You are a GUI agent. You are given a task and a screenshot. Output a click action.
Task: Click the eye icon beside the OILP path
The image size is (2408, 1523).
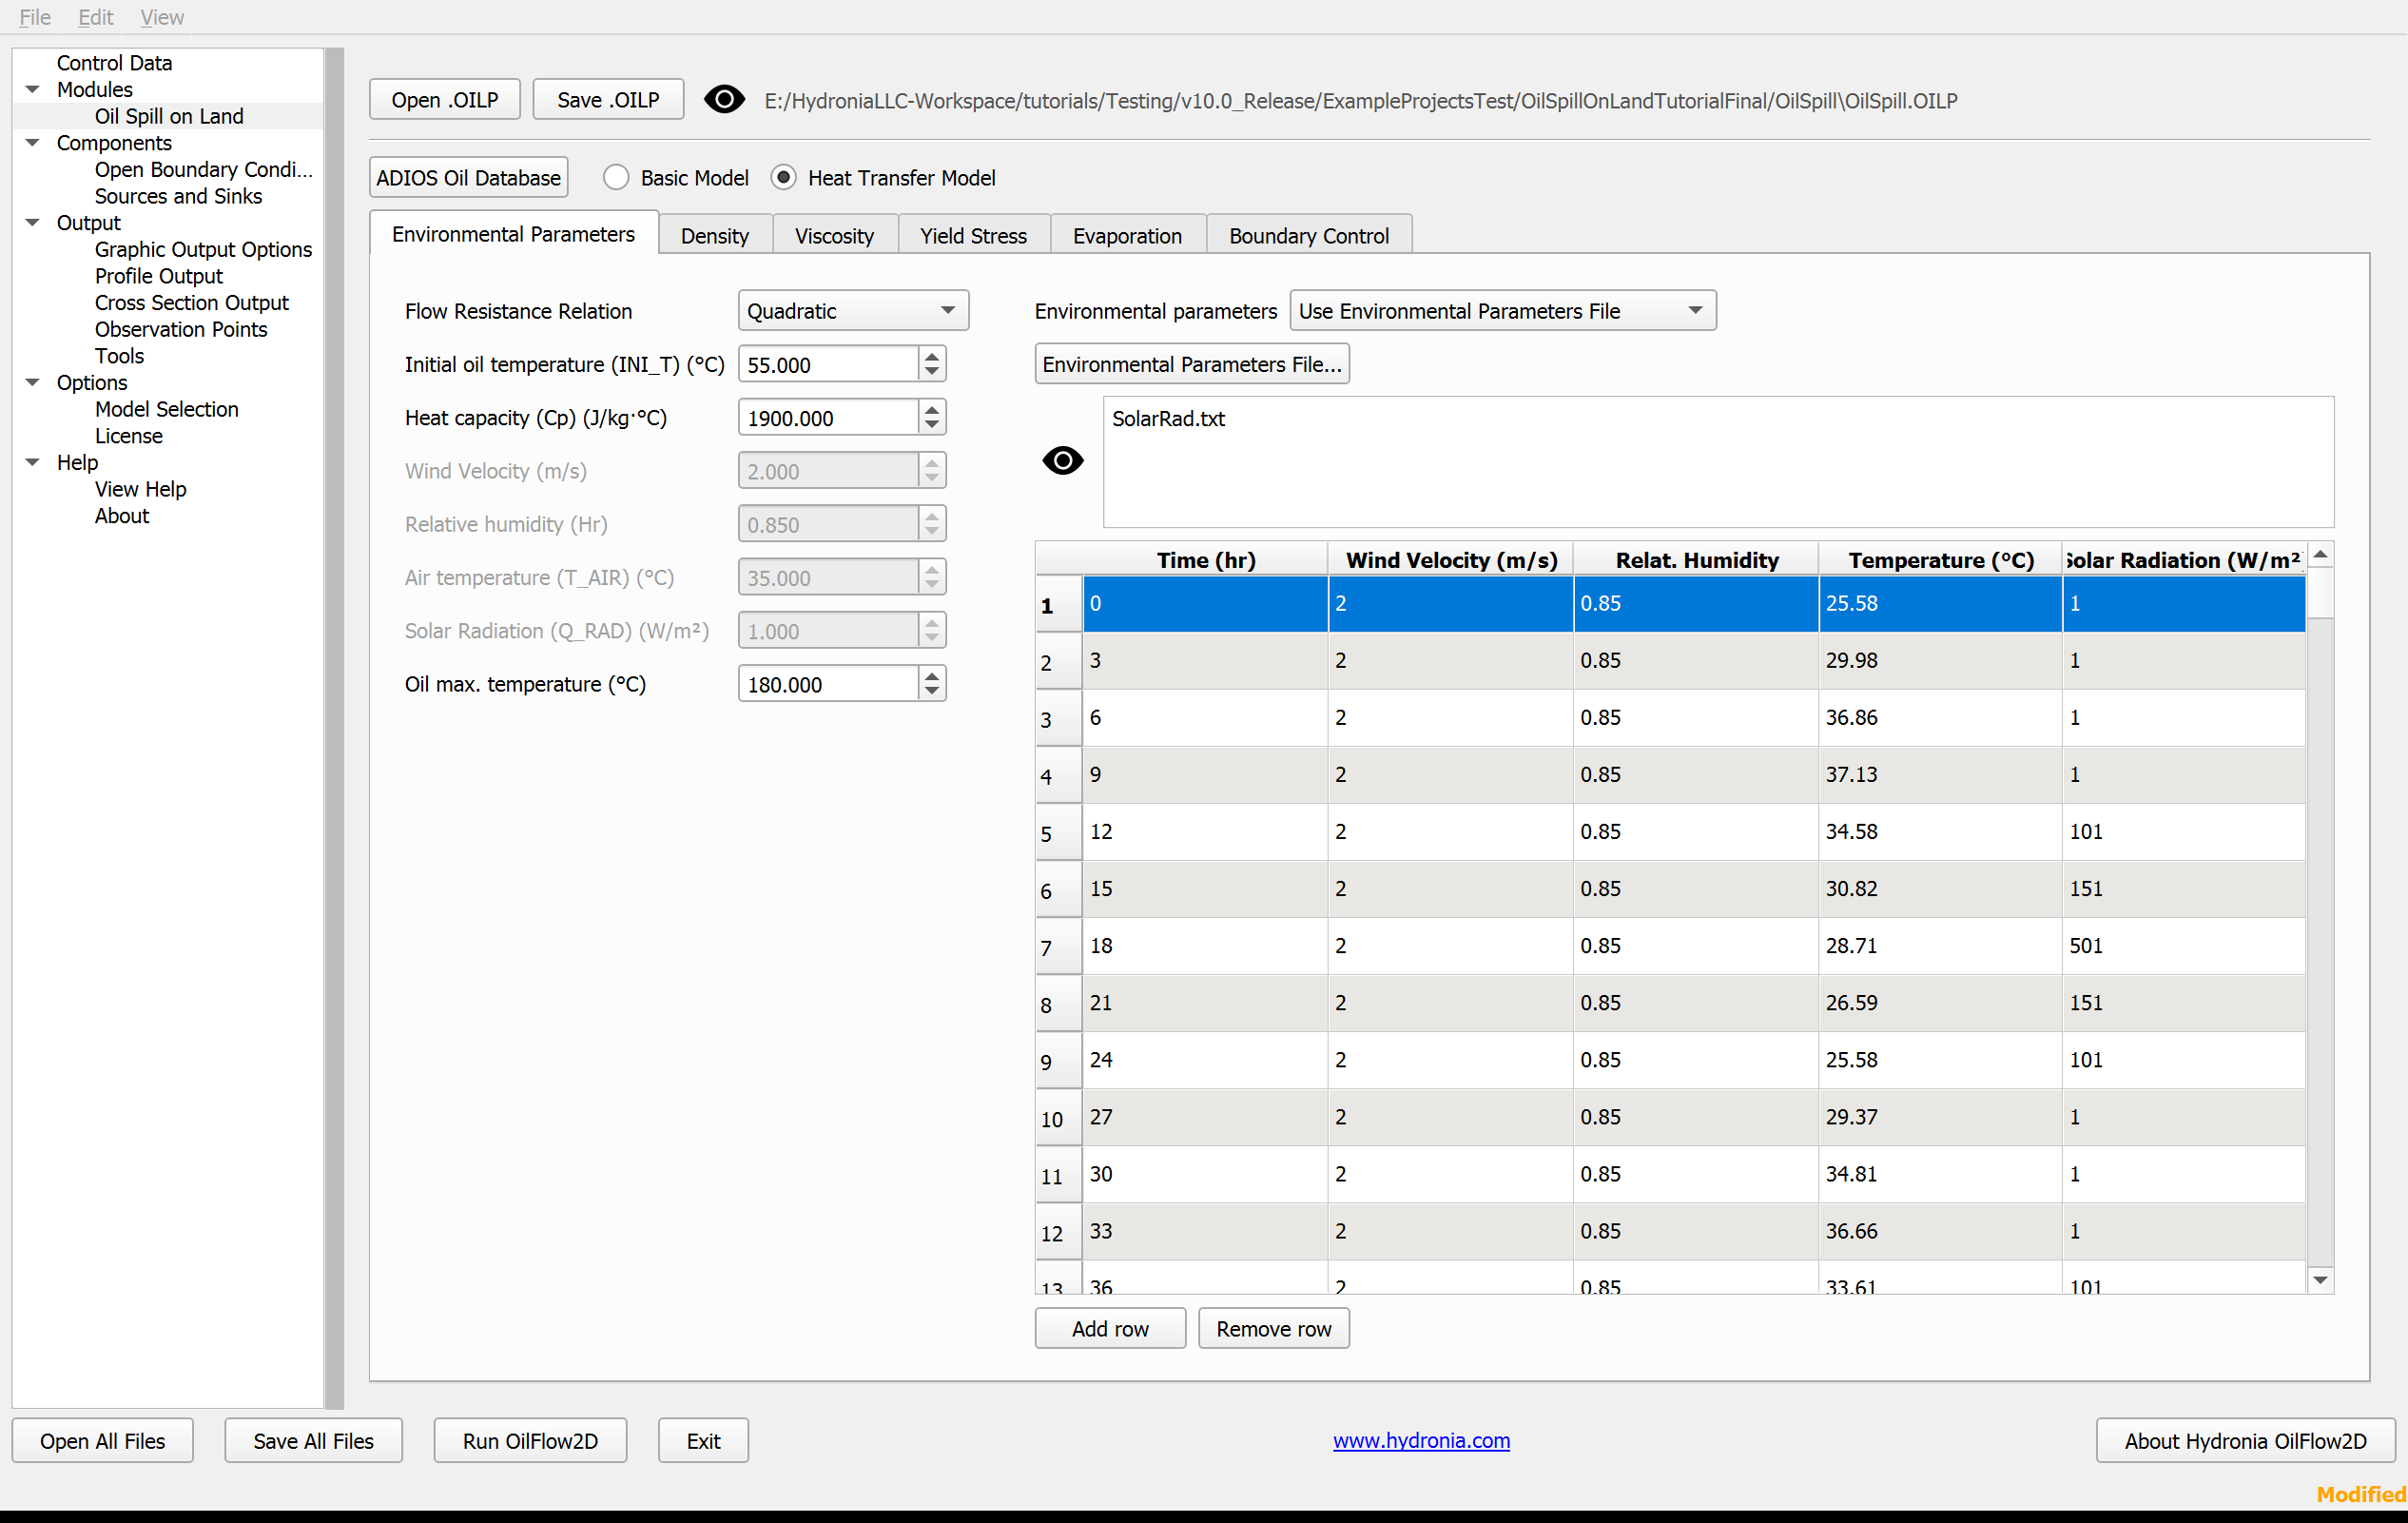(724, 100)
